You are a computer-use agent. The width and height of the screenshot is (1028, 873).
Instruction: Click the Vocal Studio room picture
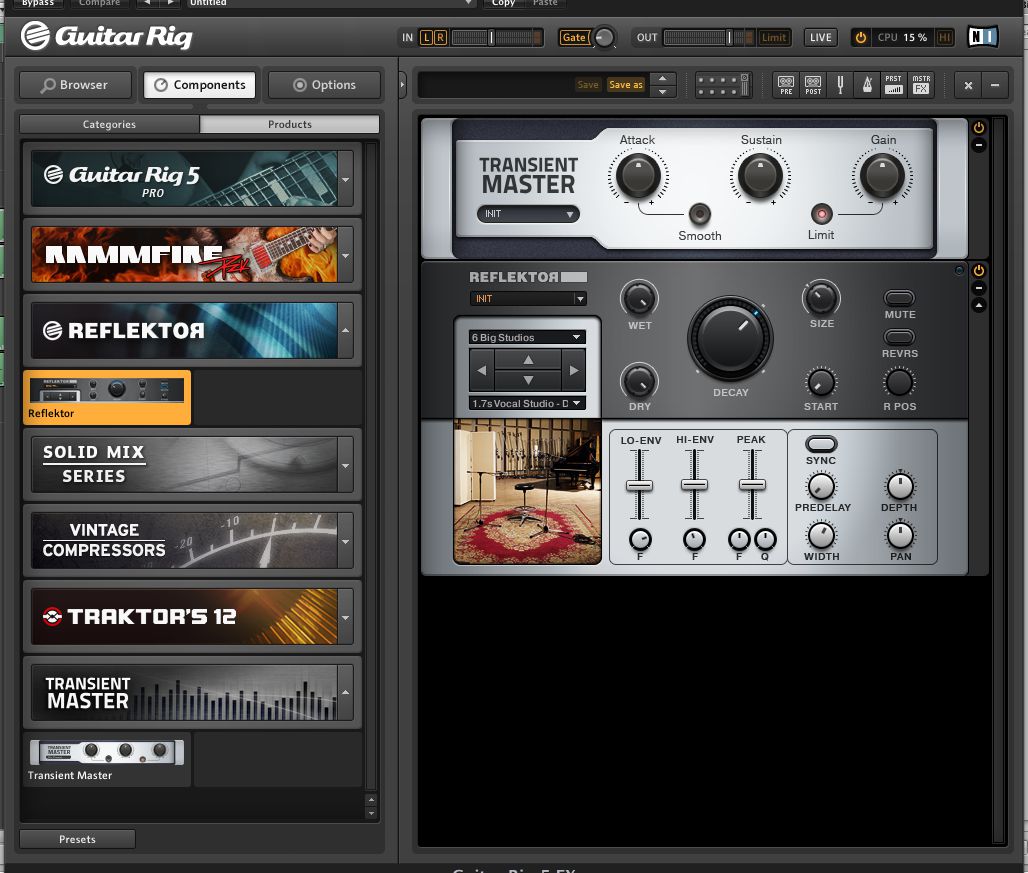coord(527,492)
